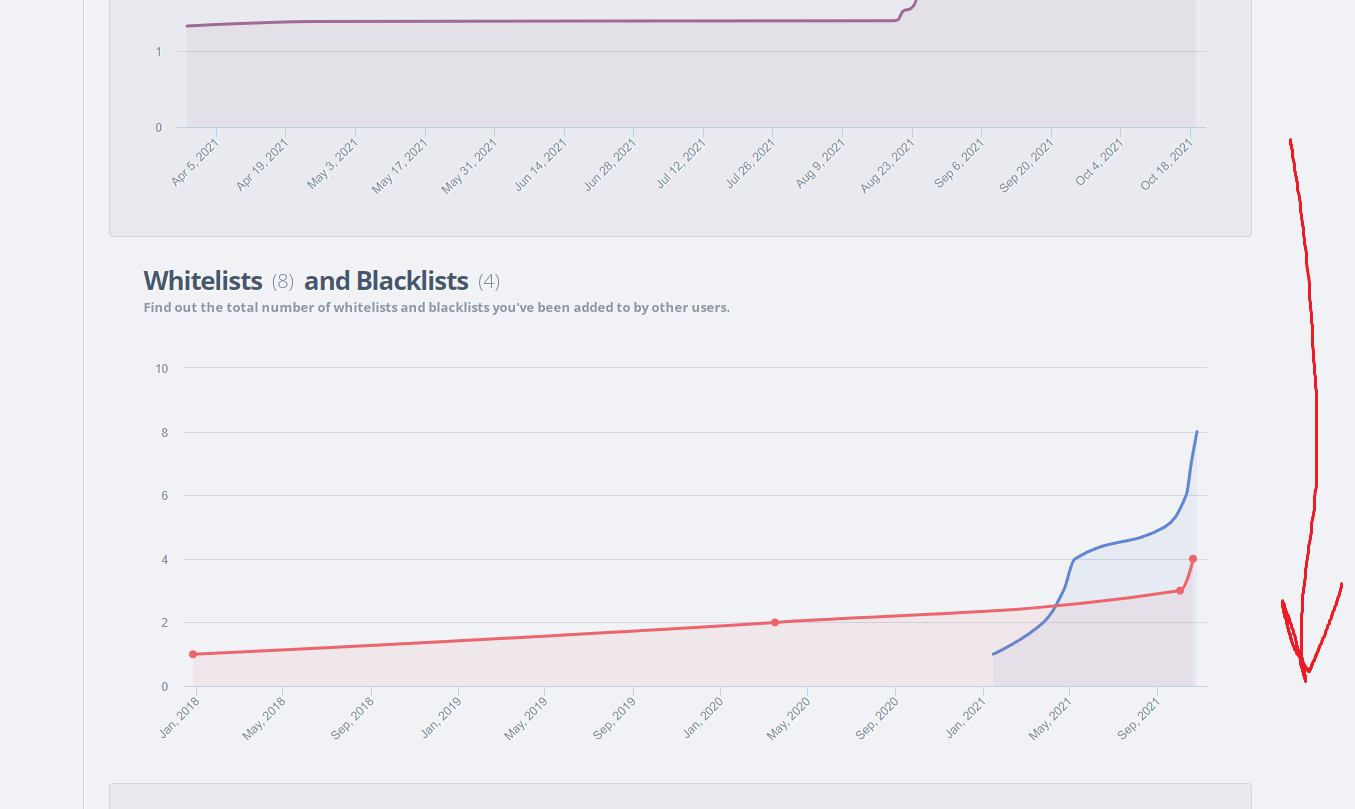Click the 'Jul 12, 2021' axis label
This screenshot has height=809, width=1355.
[x=682, y=162]
